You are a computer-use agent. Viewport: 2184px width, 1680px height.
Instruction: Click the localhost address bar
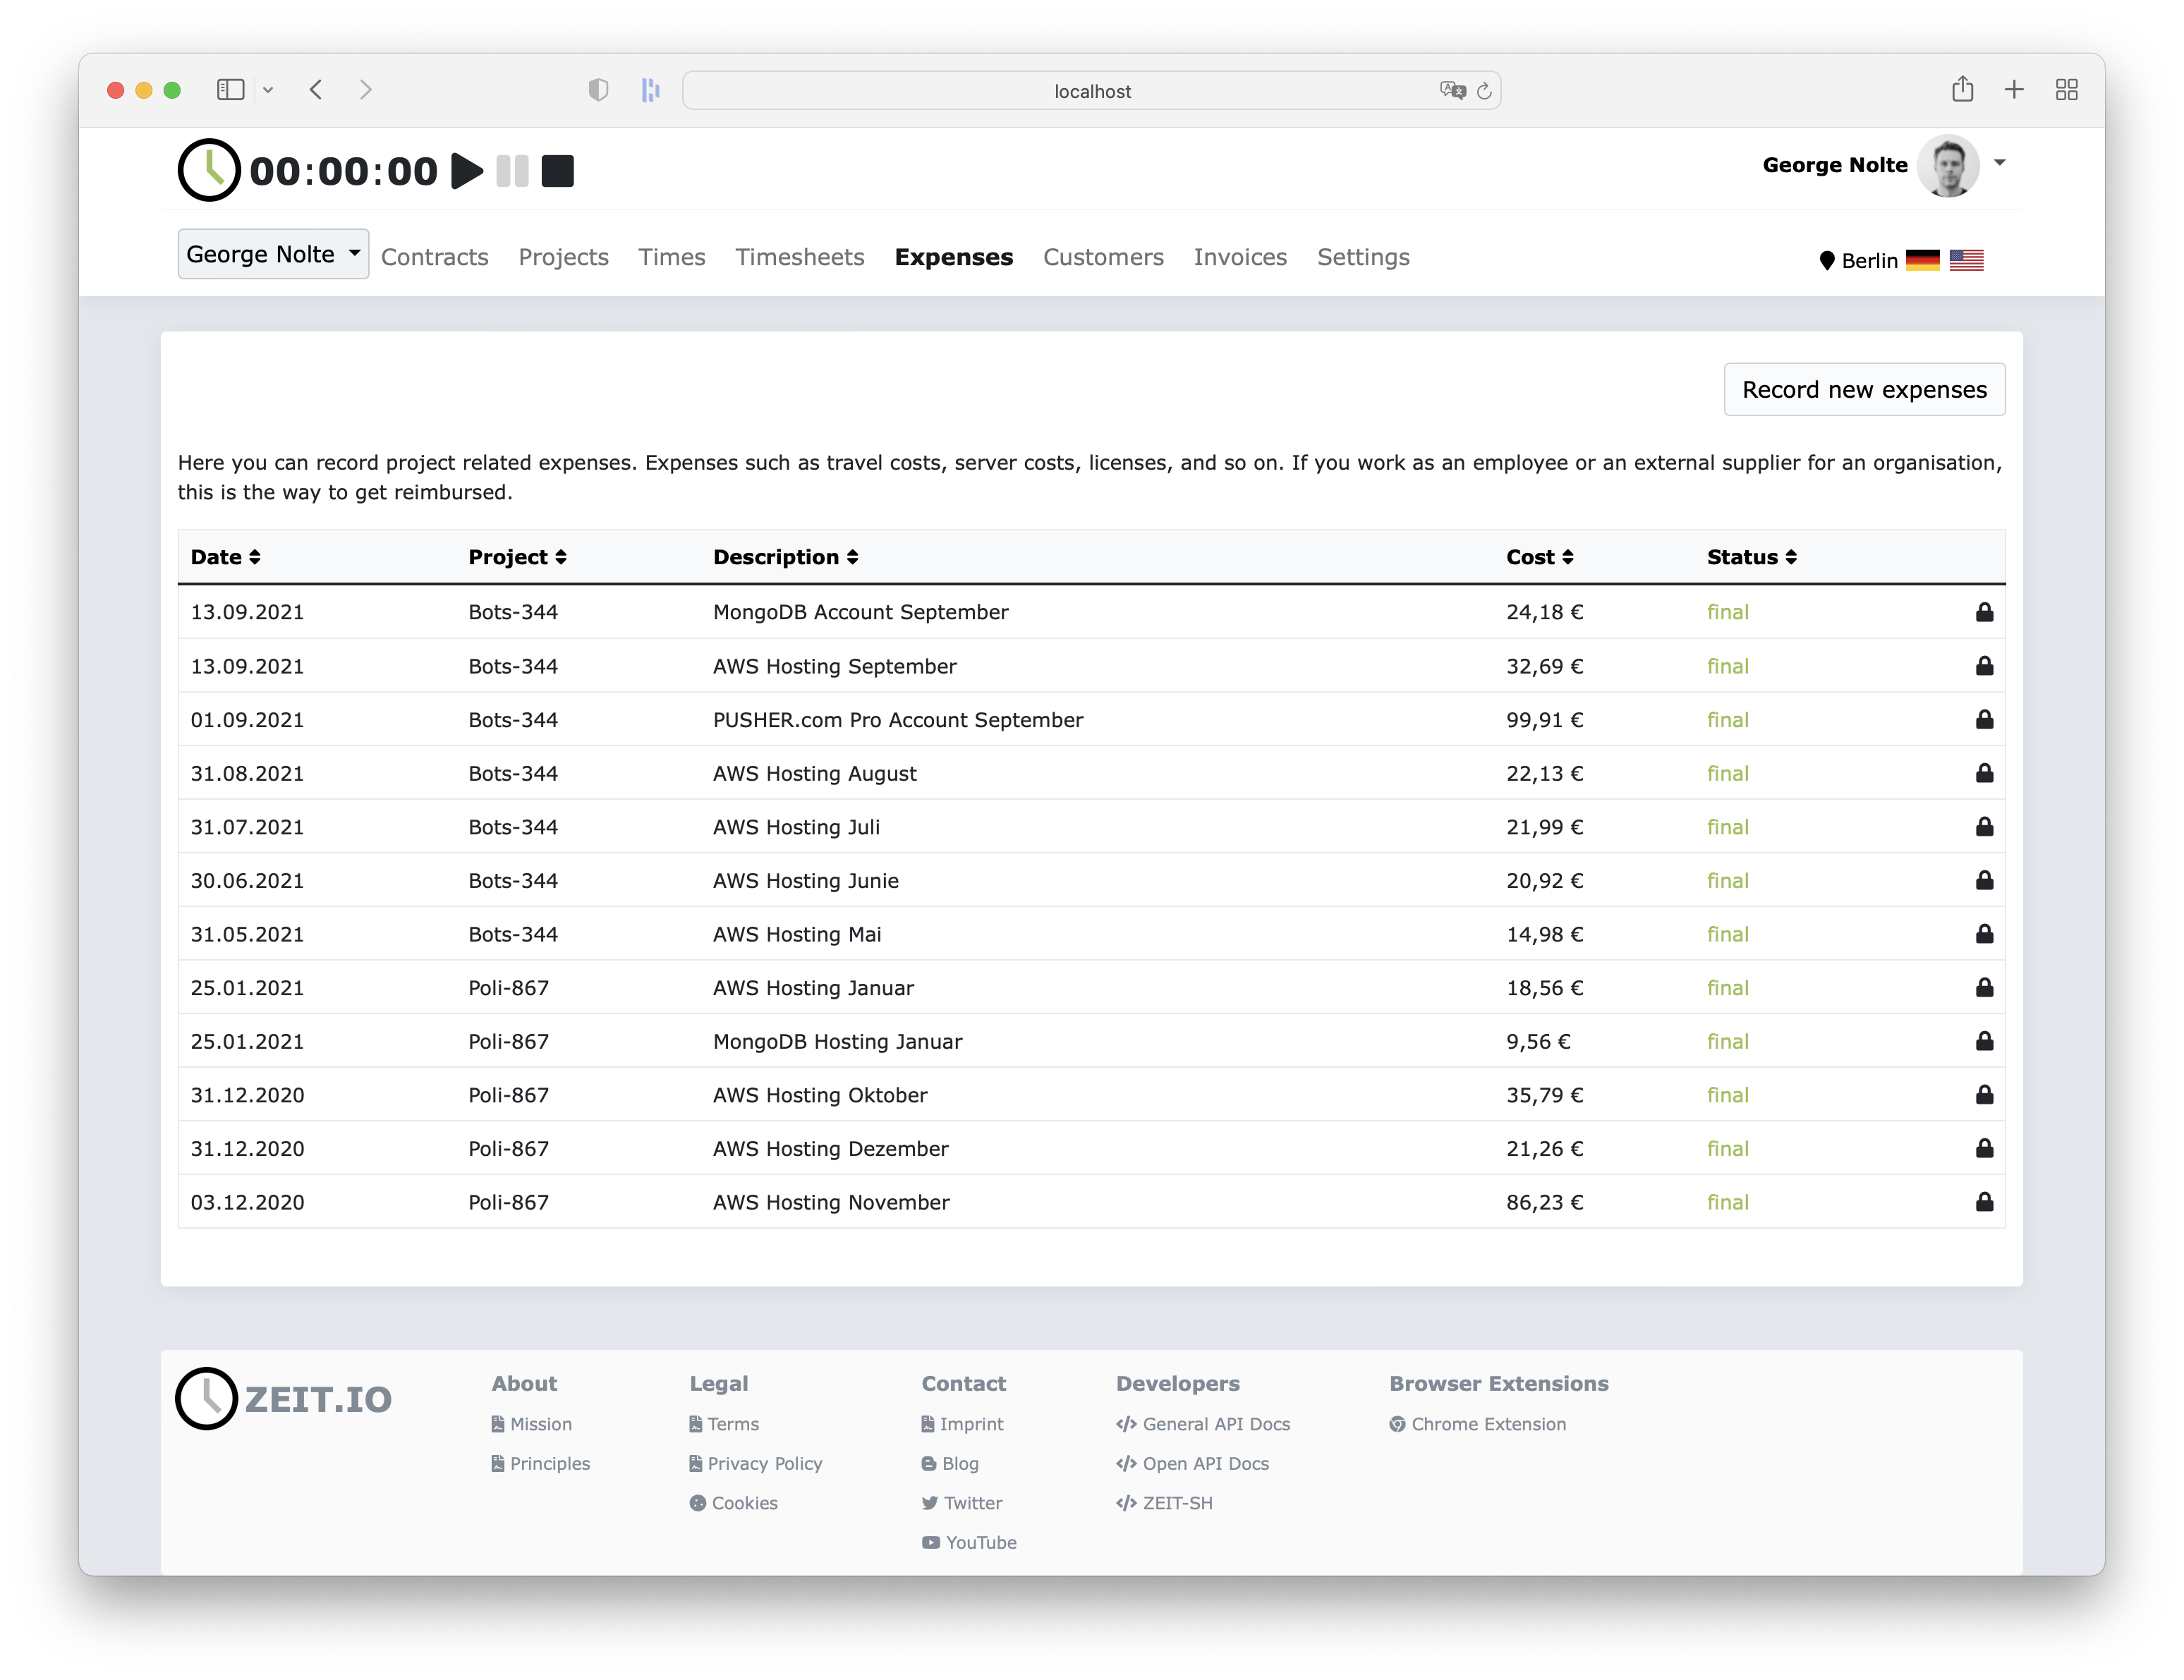pos(1091,91)
